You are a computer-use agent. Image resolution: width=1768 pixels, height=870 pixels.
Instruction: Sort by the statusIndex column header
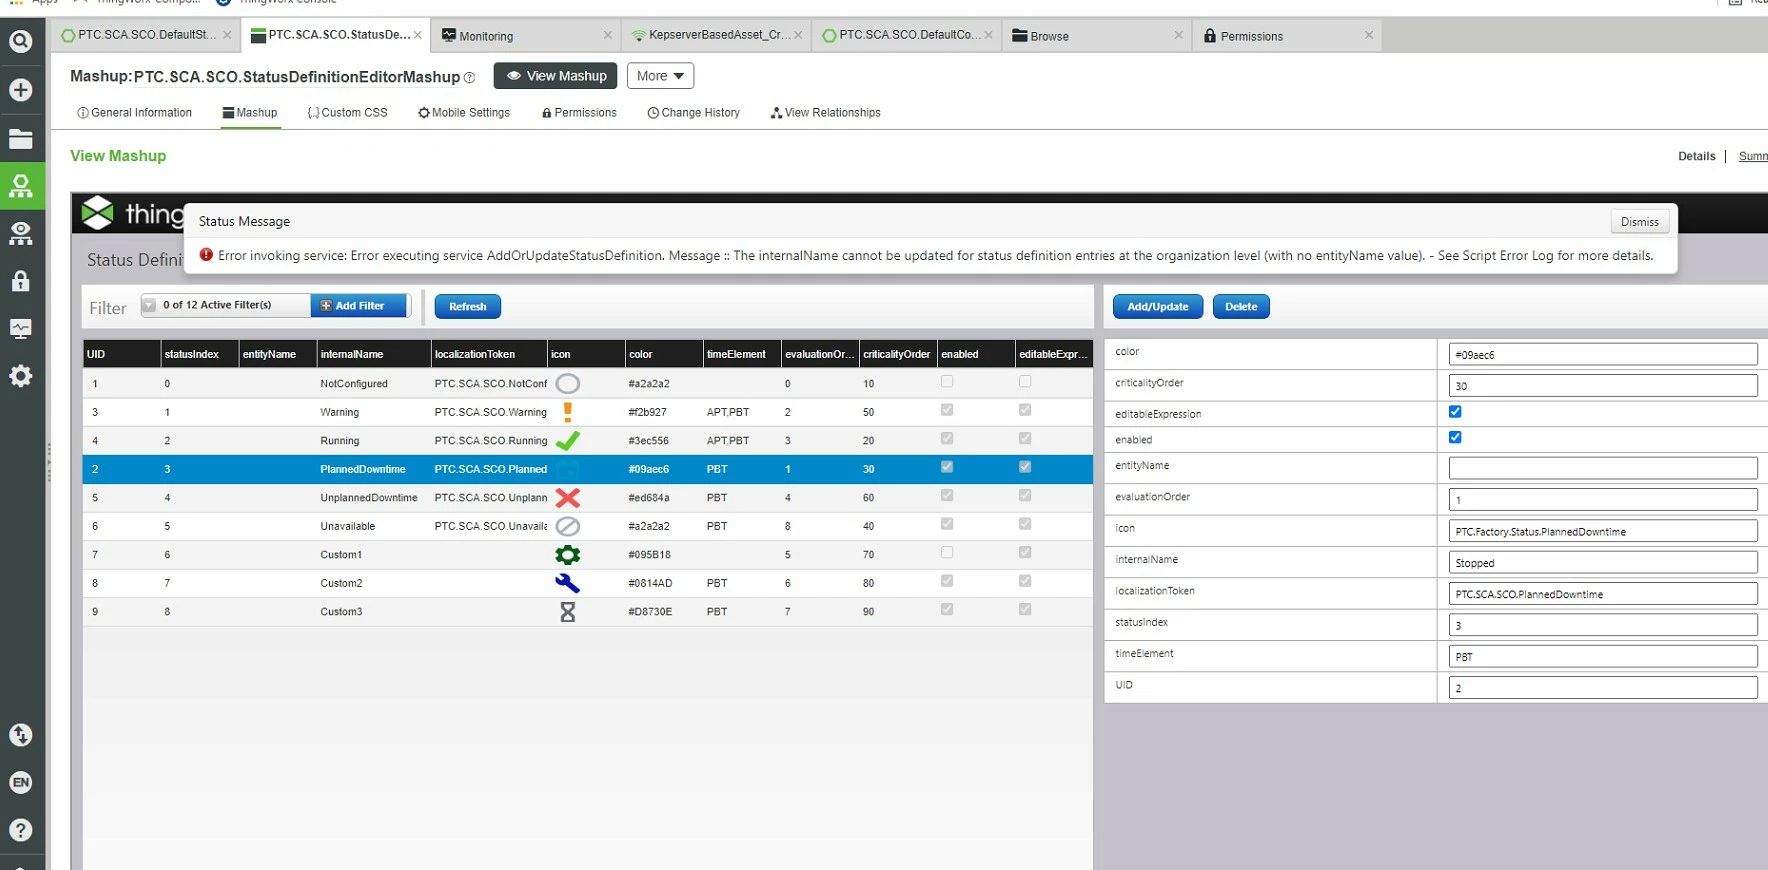point(199,354)
